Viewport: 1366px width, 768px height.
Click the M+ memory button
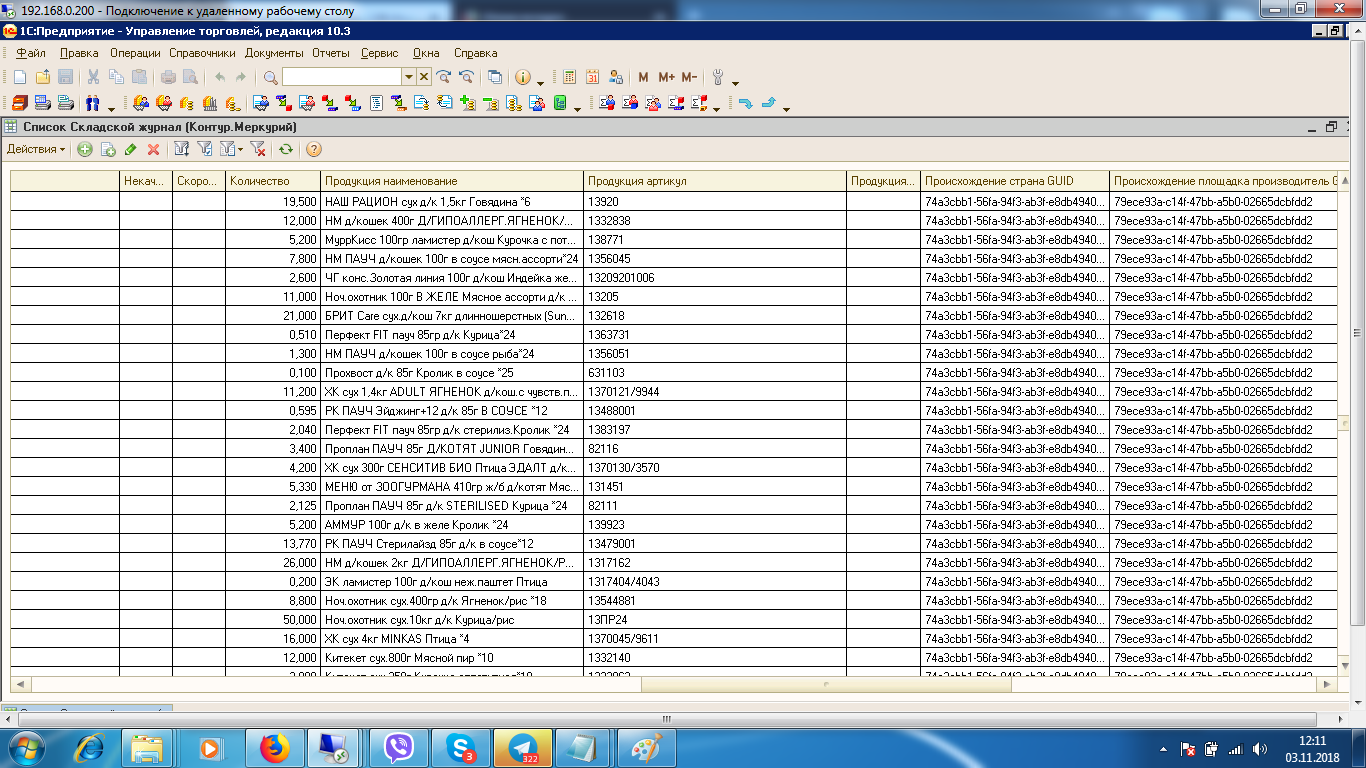[x=666, y=77]
